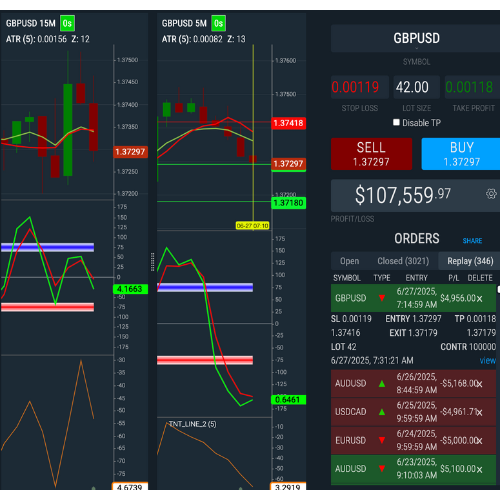Select the USDCAD order row at 9:59:59 AM
The width and height of the screenshot is (500, 500).
(413, 412)
